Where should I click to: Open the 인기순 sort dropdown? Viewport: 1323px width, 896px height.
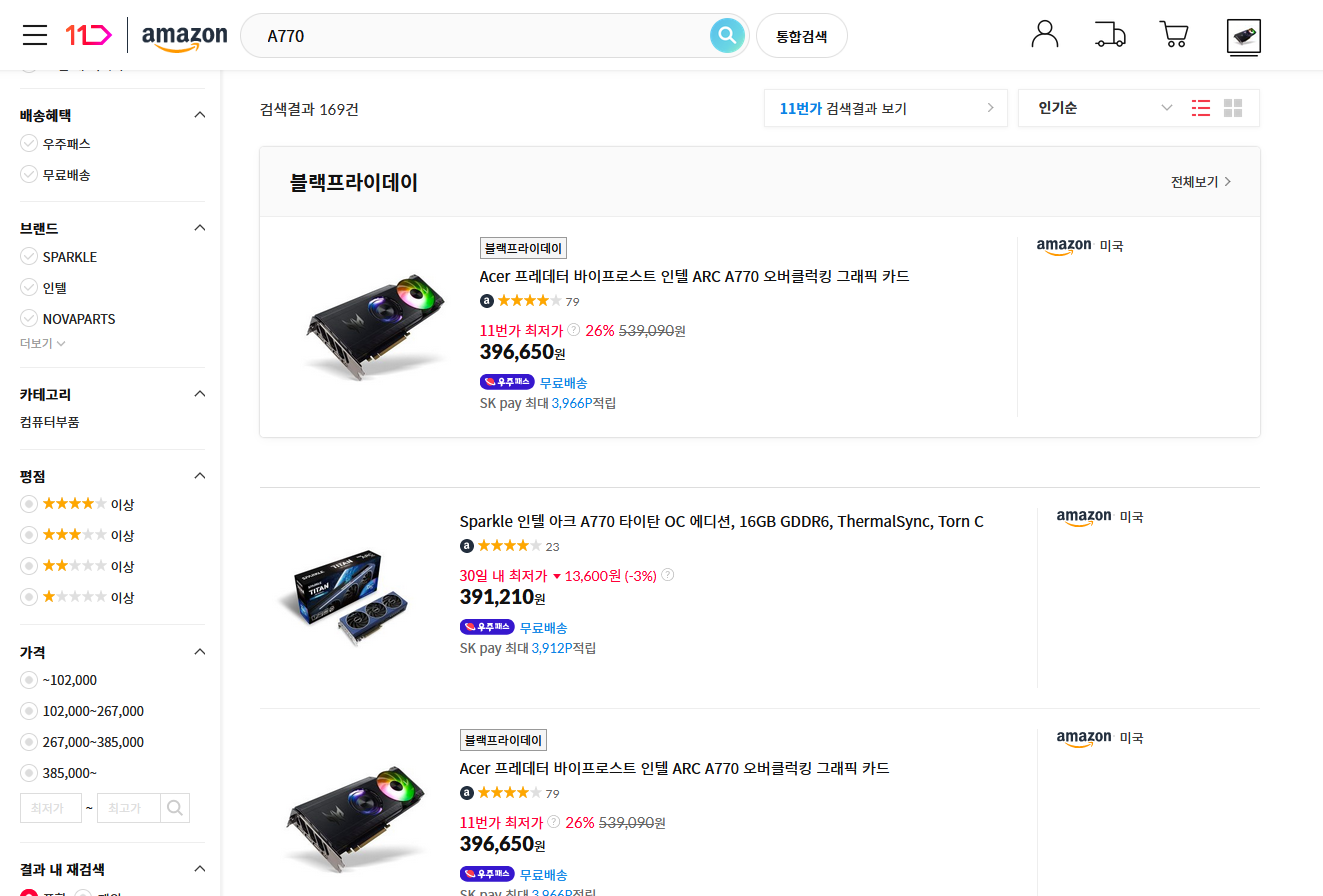1104,108
